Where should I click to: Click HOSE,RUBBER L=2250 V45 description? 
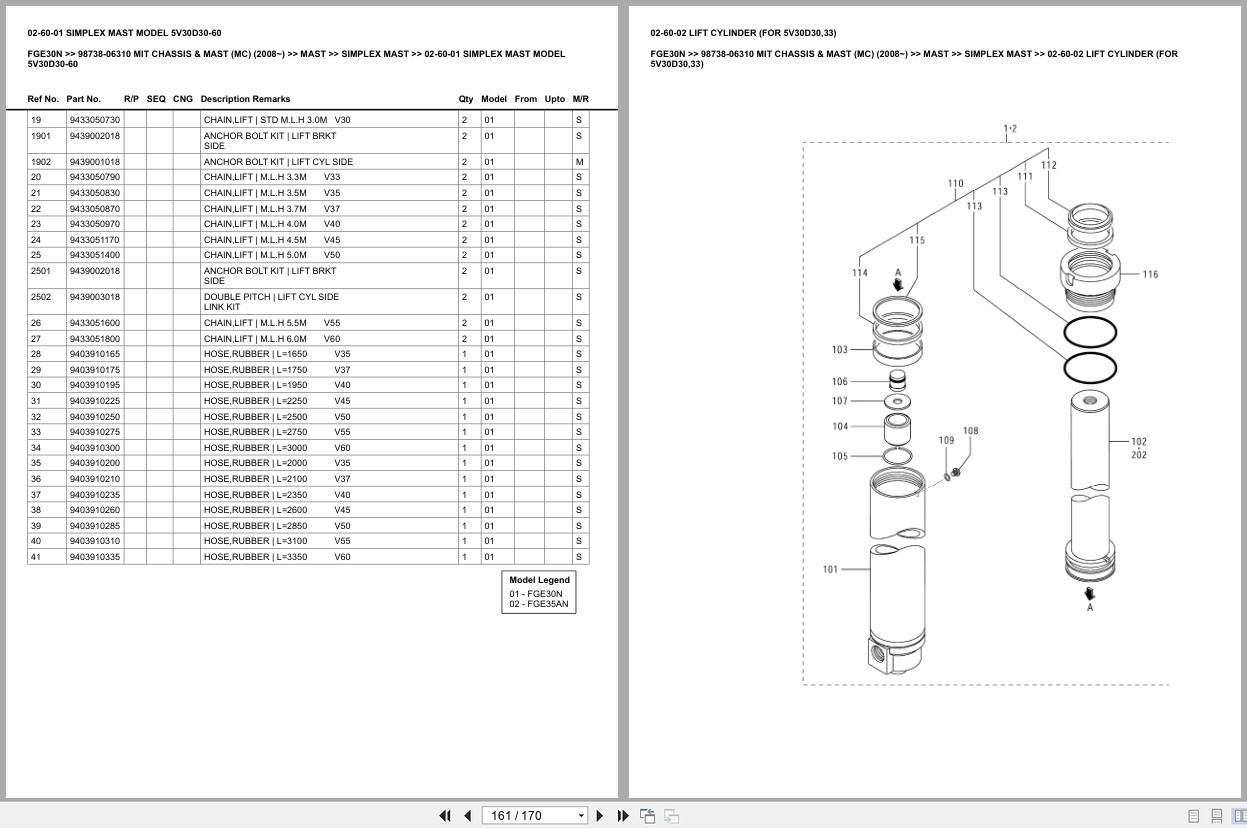tap(277, 401)
